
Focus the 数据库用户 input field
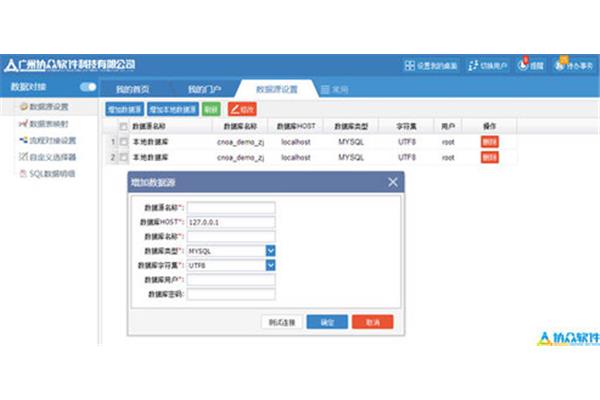(231, 280)
